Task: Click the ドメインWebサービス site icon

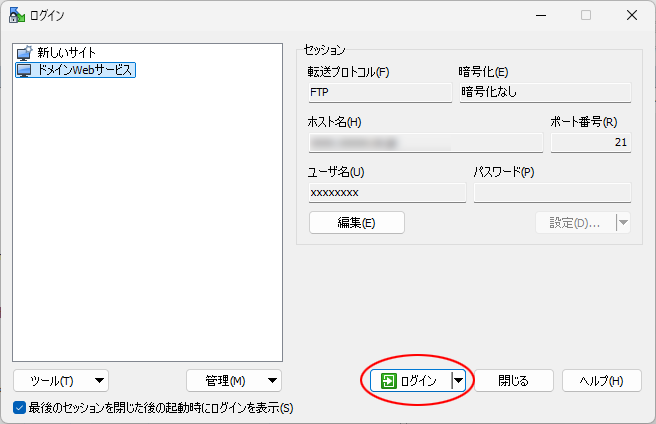Action: click(24, 70)
